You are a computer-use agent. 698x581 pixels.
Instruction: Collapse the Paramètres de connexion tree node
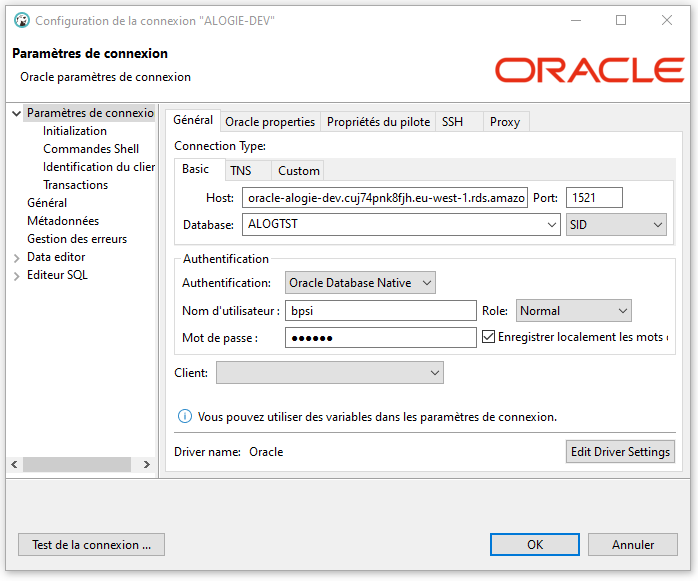pos(16,114)
